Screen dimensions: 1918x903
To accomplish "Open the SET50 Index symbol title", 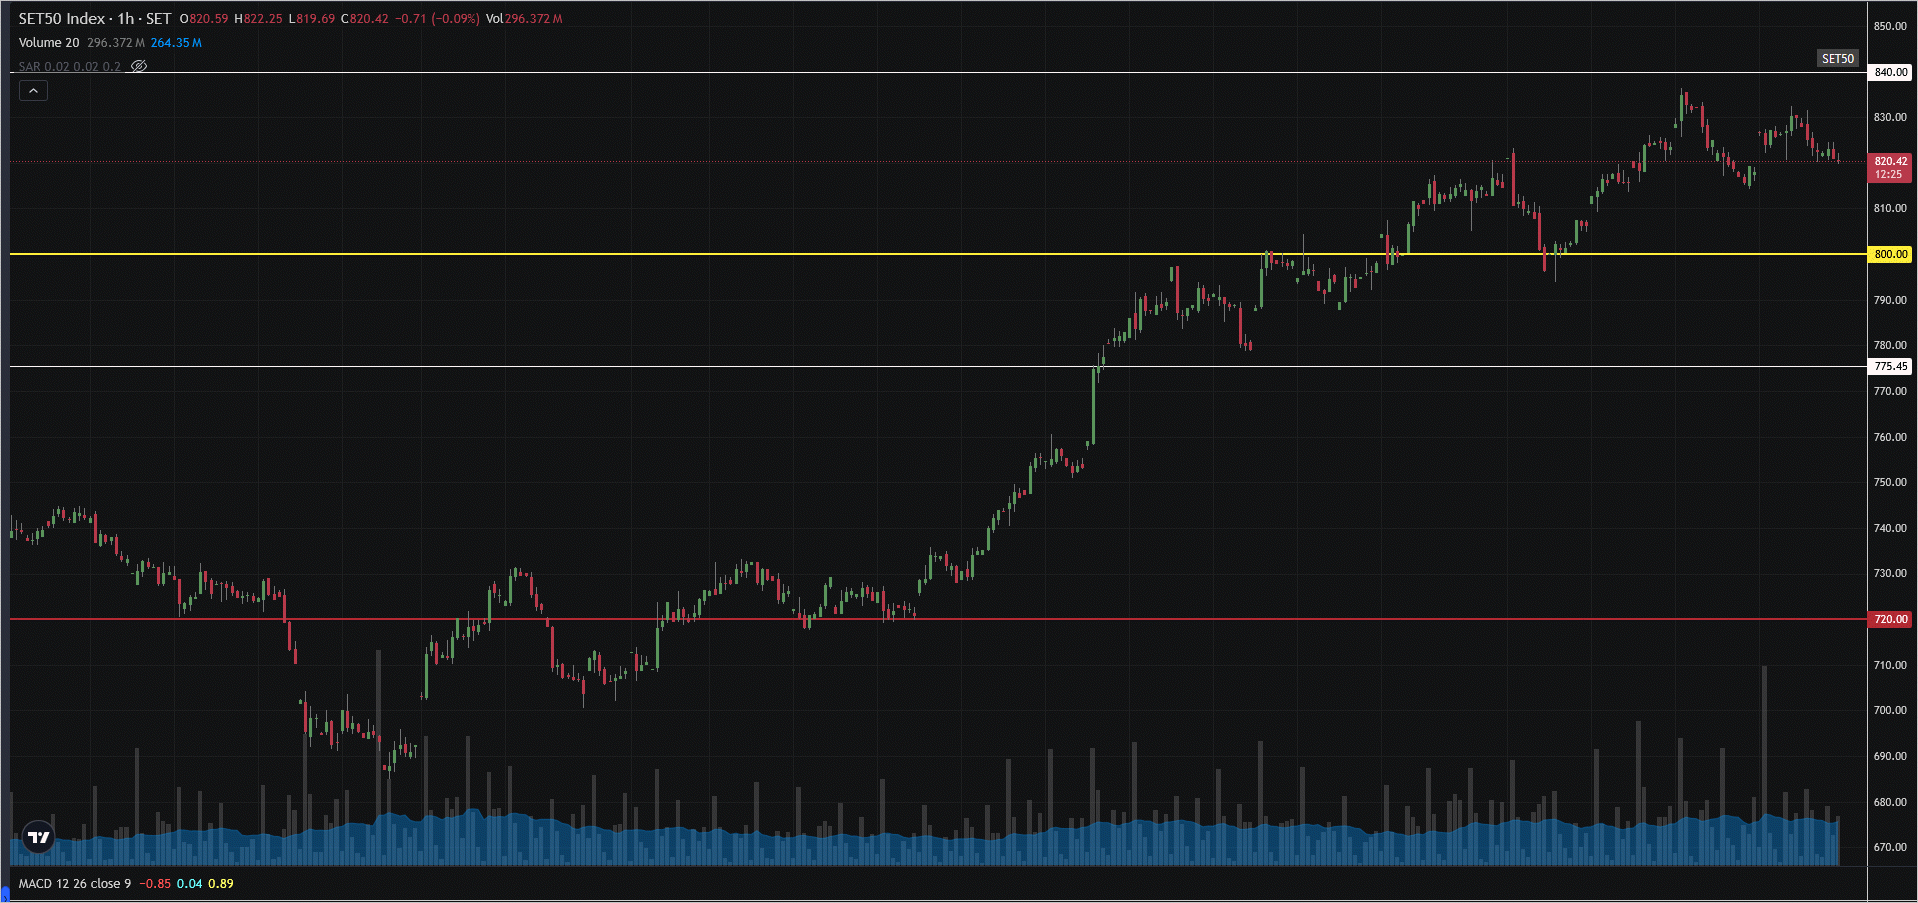I will [95, 19].
